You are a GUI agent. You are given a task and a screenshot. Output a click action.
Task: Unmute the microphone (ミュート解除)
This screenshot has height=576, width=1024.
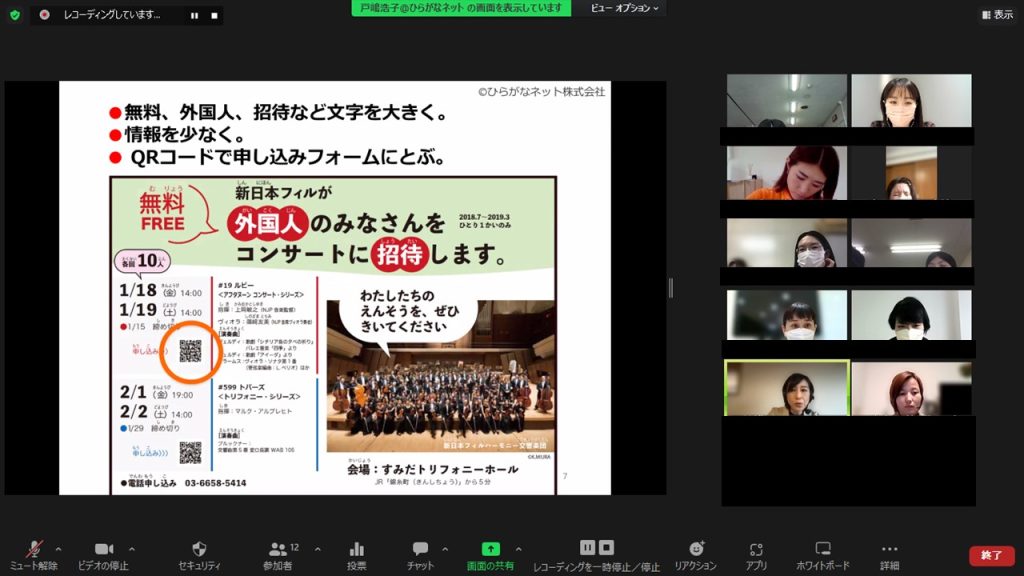coord(34,556)
